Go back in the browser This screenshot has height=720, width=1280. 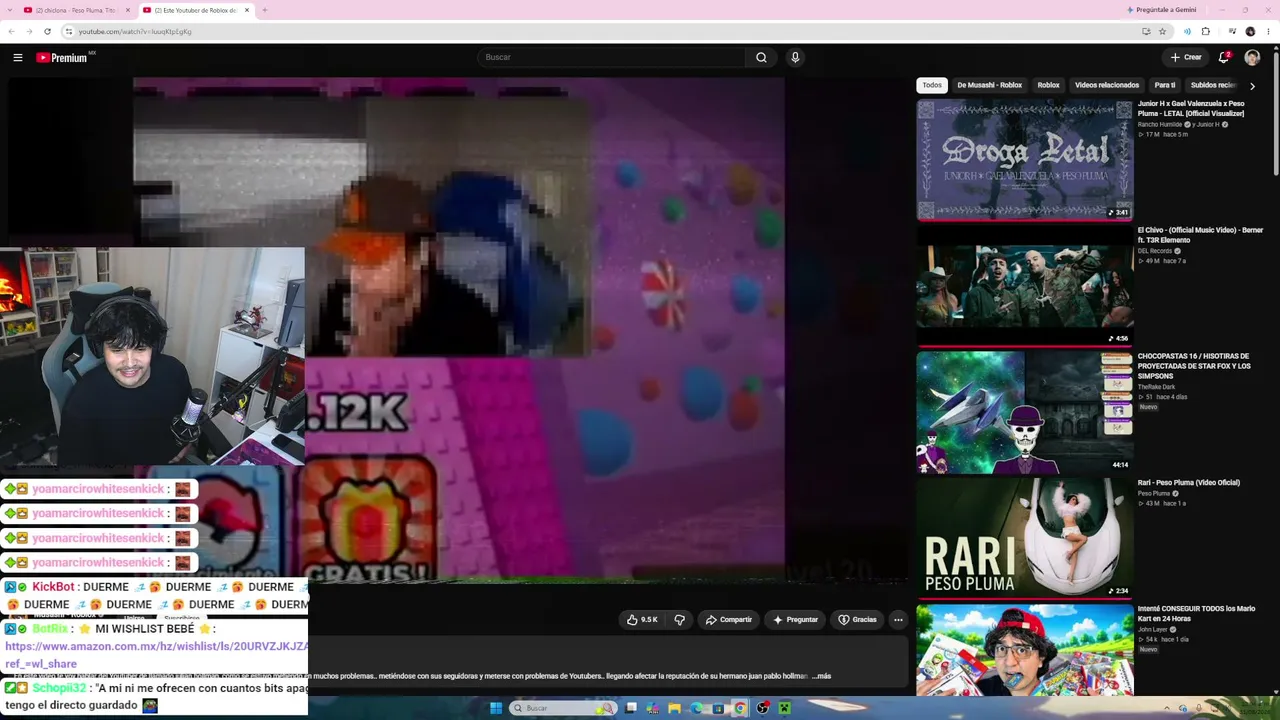pyautogui.click(x=11, y=31)
